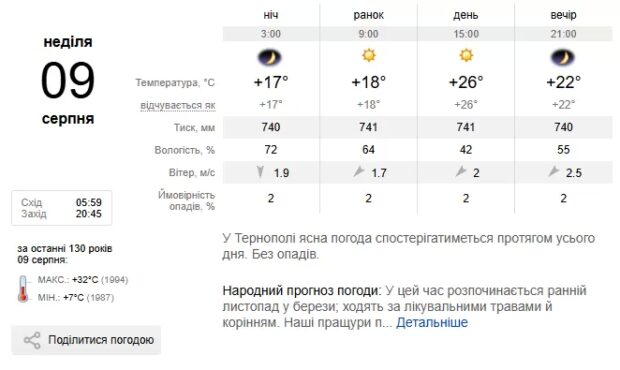Click the 15:00 time cell
The image size is (620, 370).
(466, 34)
